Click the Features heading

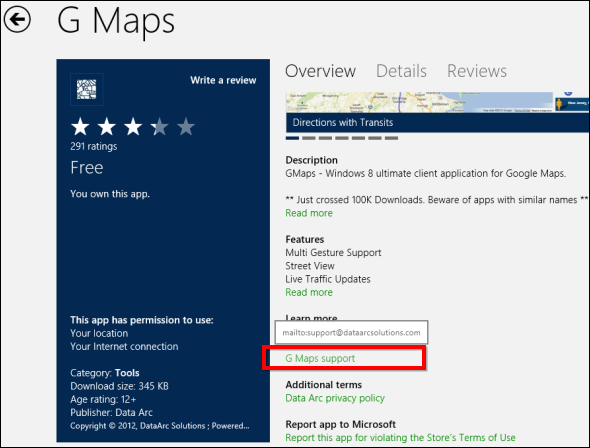pyautogui.click(x=304, y=240)
